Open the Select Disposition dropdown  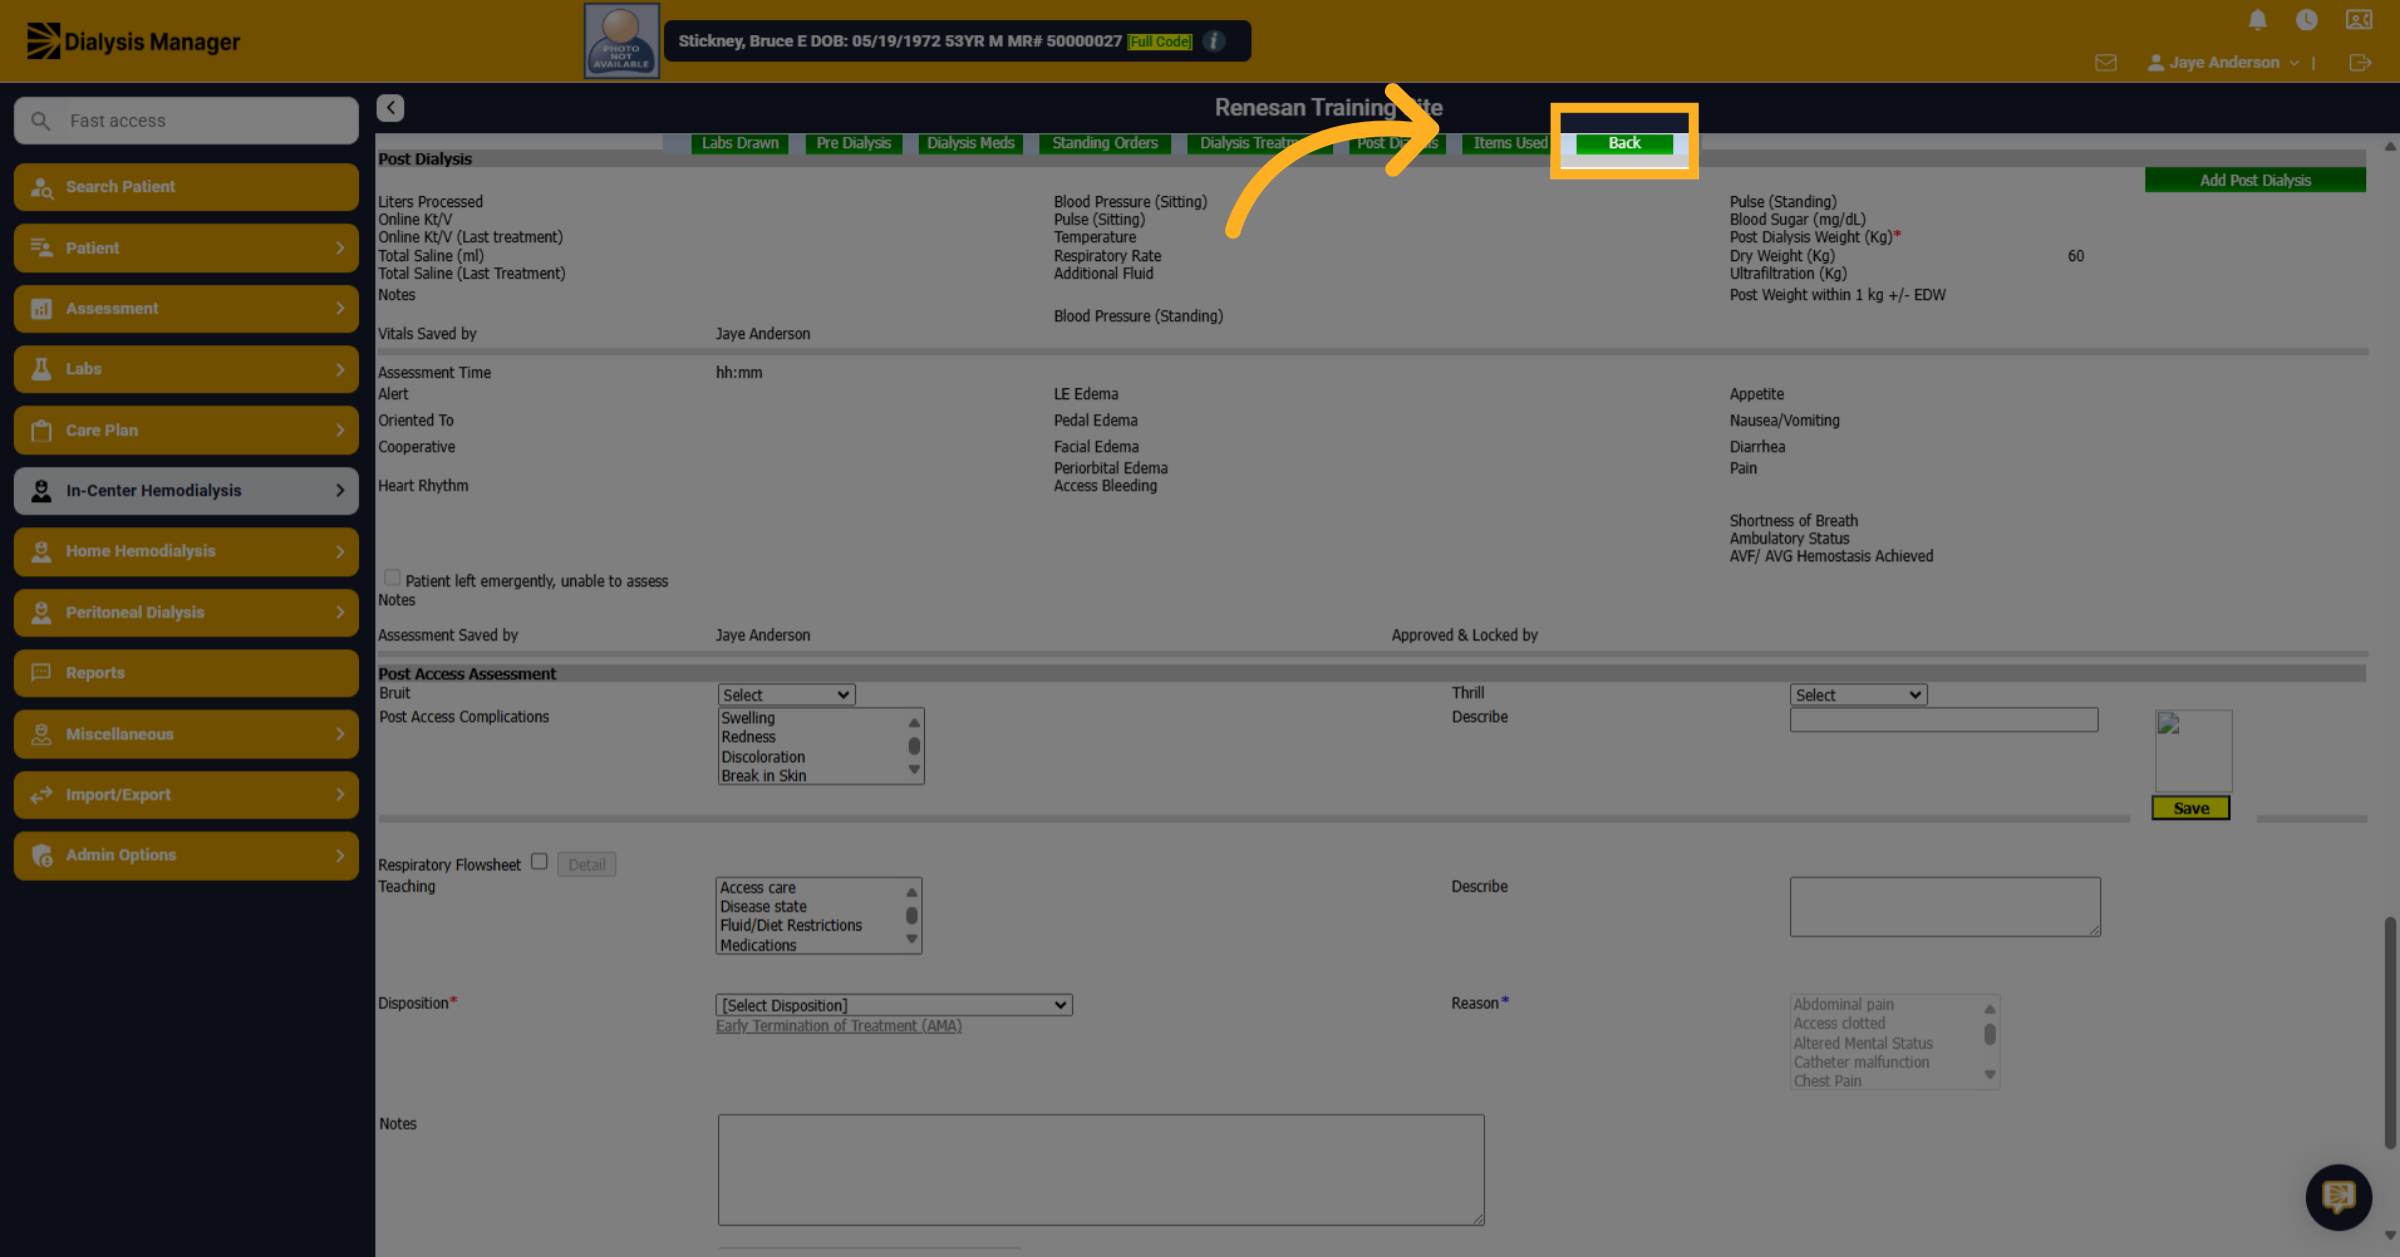pos(894,1005)
